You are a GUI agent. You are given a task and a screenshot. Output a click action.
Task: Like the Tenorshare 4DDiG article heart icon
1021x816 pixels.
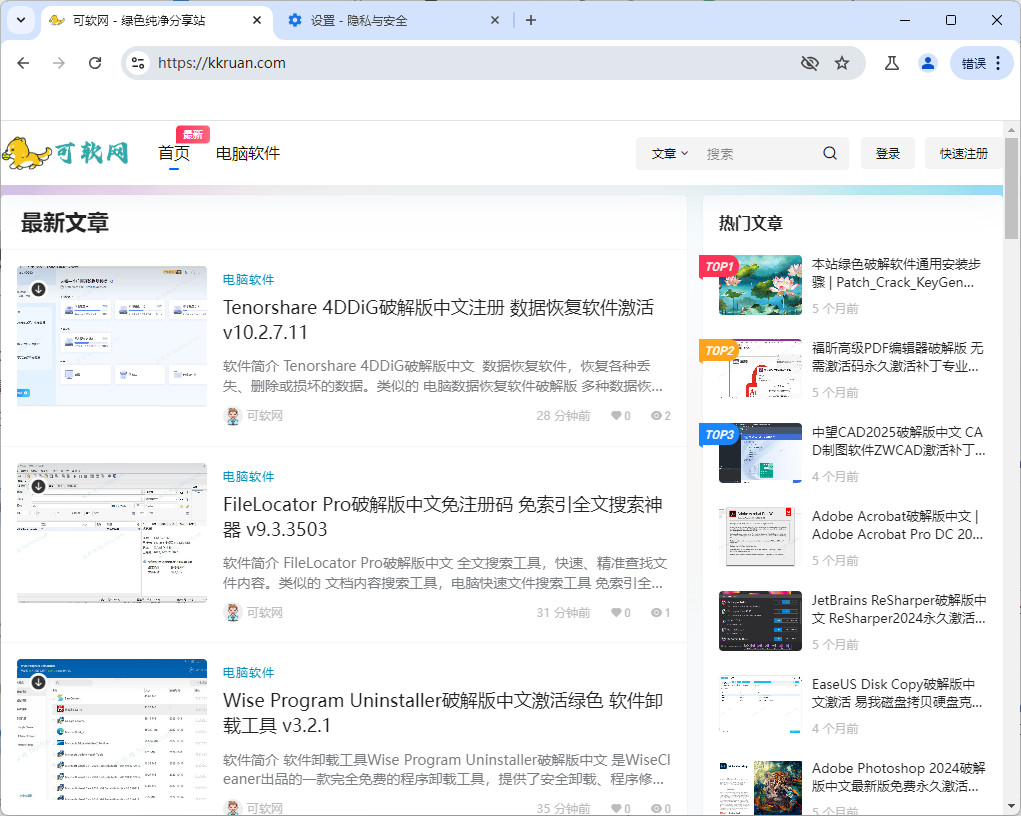tap(616, 415)
